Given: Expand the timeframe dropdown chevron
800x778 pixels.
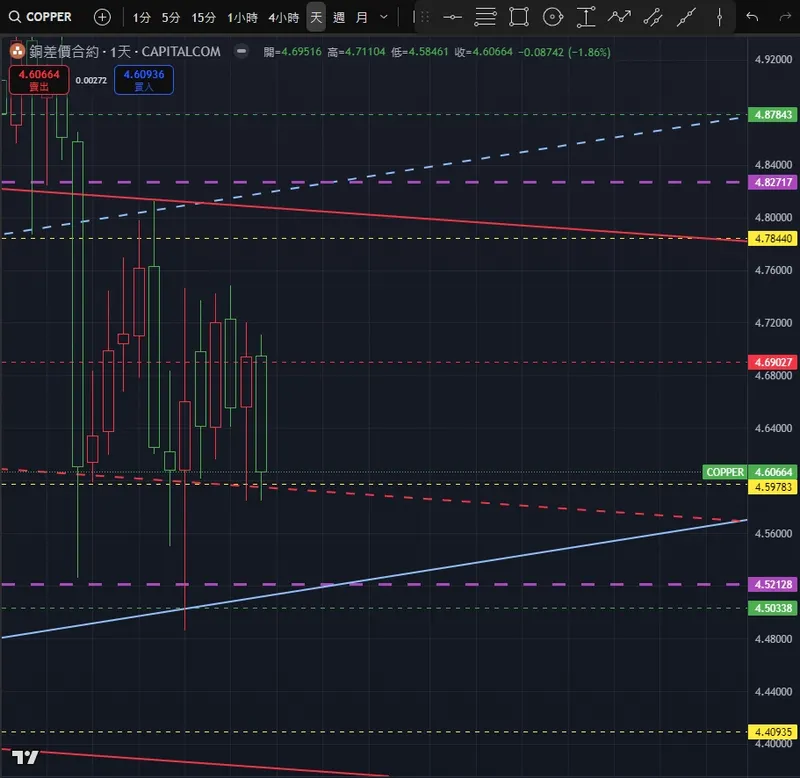Looking at the screenshot, I should (x=384, y=17).
